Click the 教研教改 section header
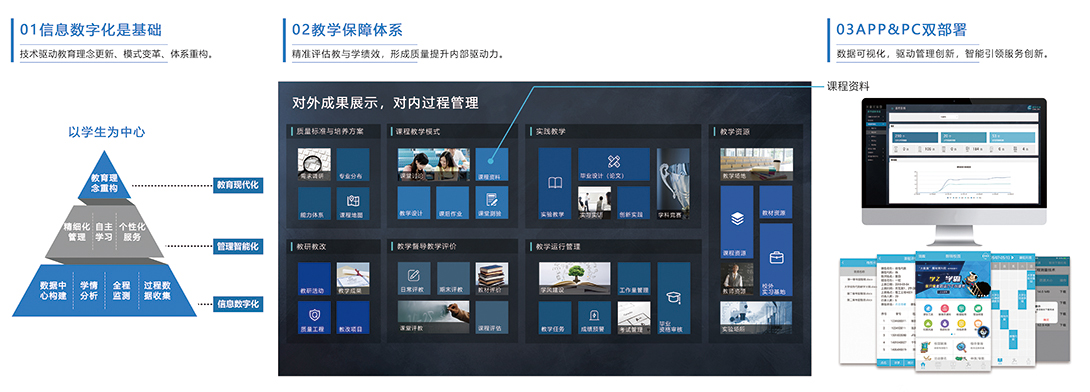 [334, 246]
